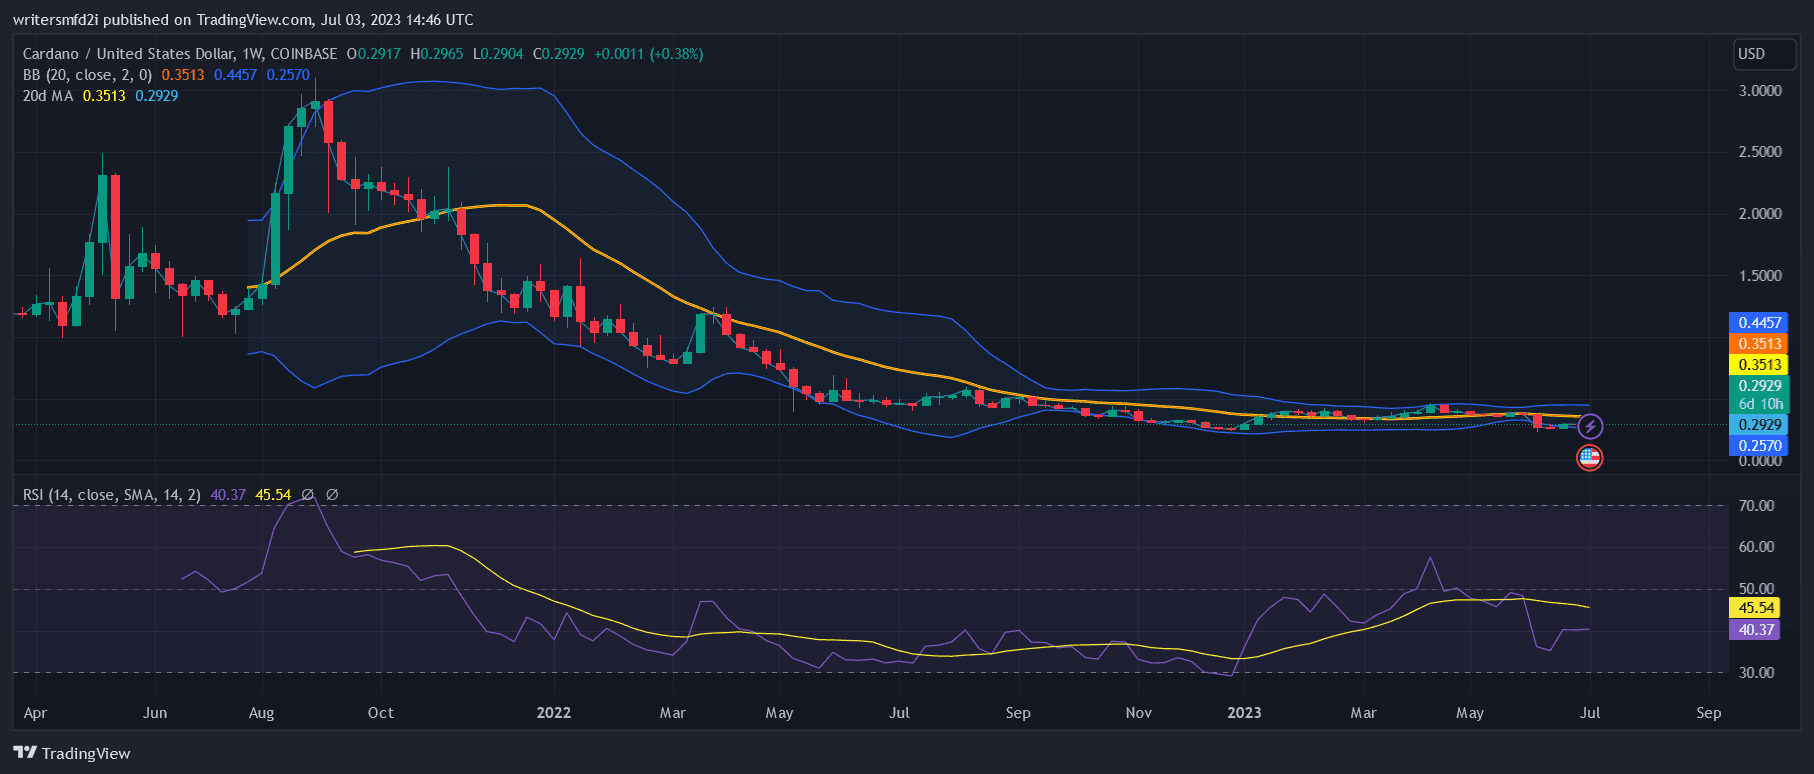This screenshot has width=1814, height=774.
Task: Select the RSI (14, close, SMA, 14, 2) legend
Action: [x=111, y=495]
